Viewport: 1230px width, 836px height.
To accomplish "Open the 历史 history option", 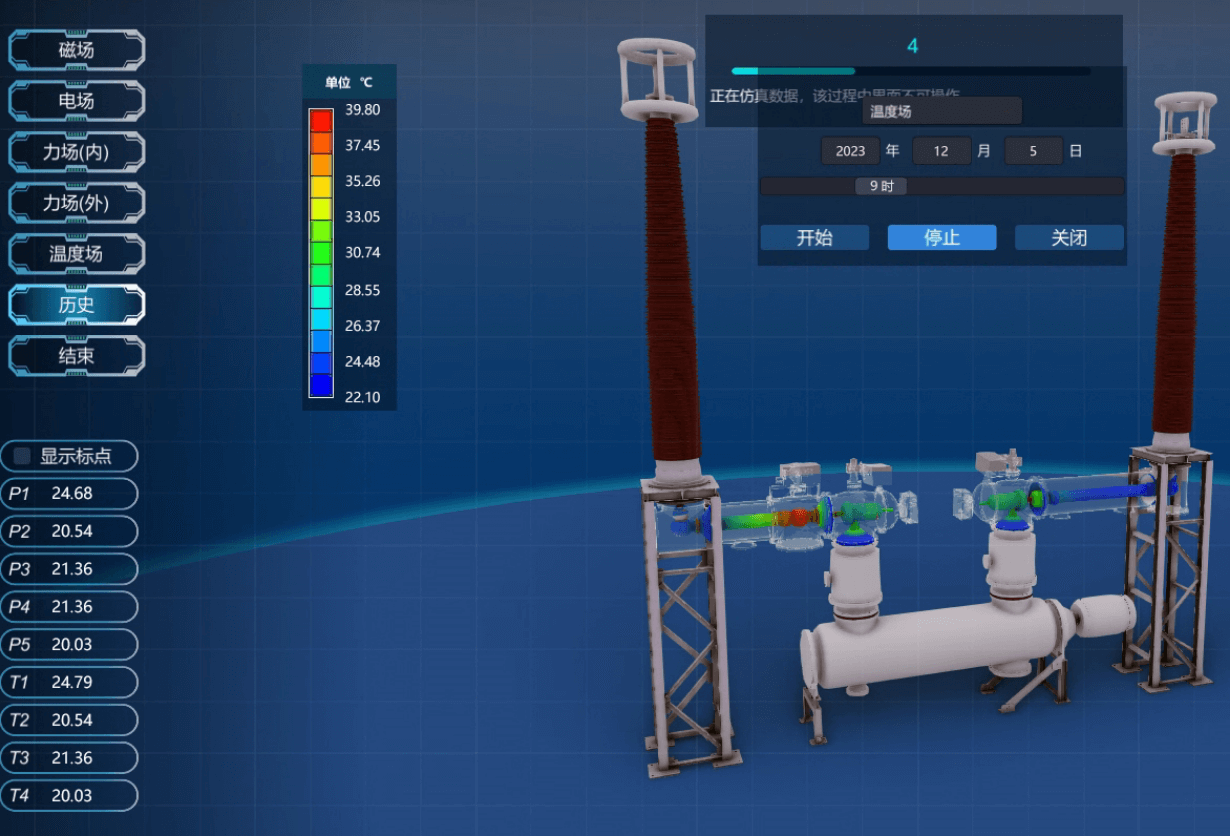I will [77, 305].
